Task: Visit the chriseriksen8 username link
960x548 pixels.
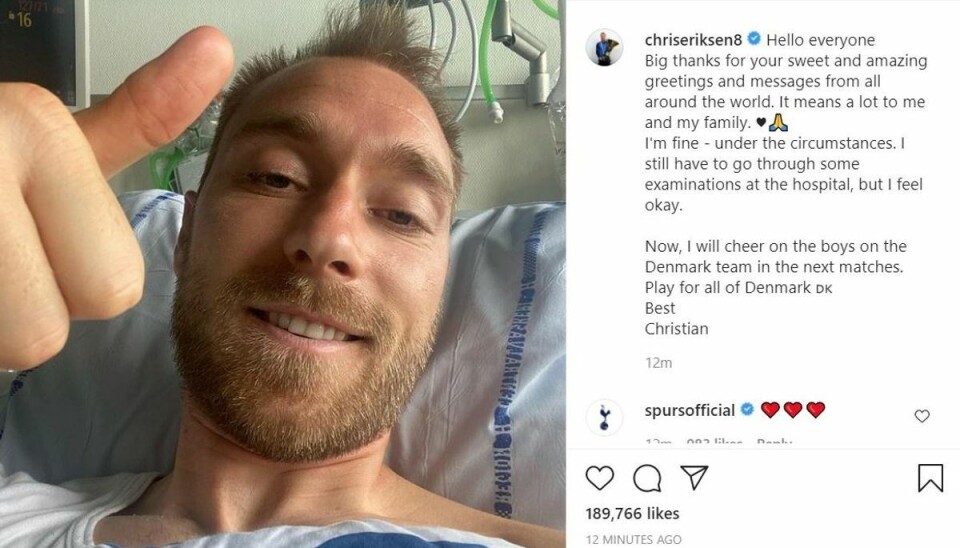Action: click(x=693, y=40)
